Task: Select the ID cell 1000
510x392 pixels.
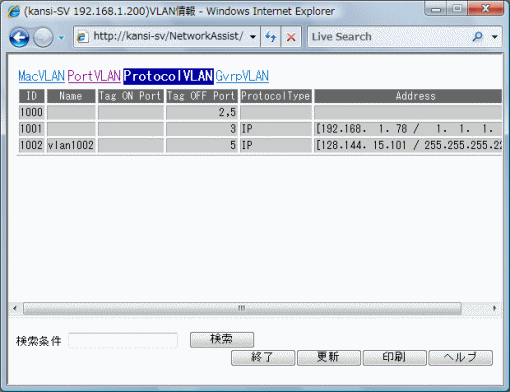Action: [32, 112]
